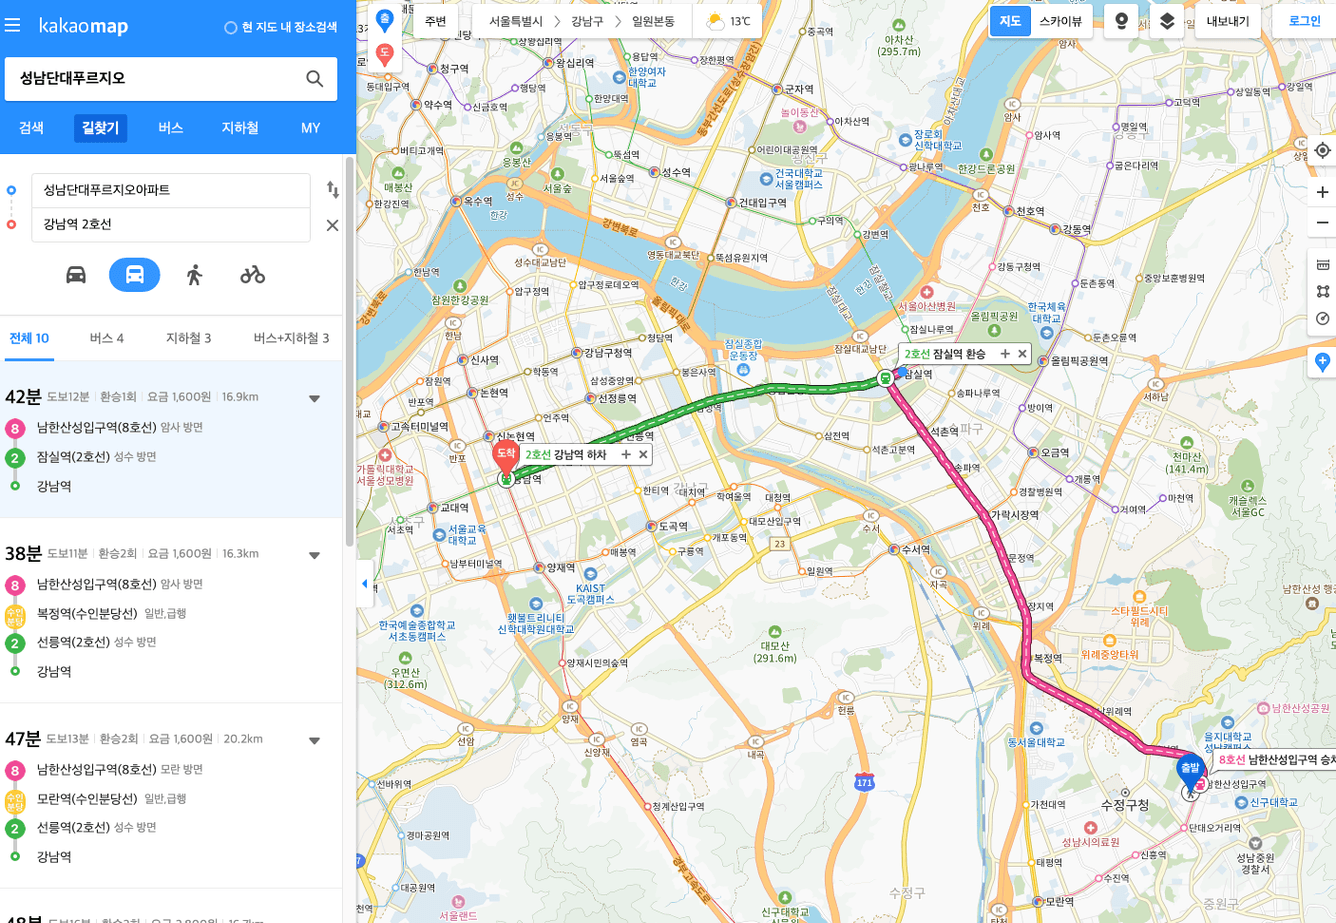The image size is (1336, 923).
Task: Switch map view to 스카이뷰
Action: point(1061,21)
